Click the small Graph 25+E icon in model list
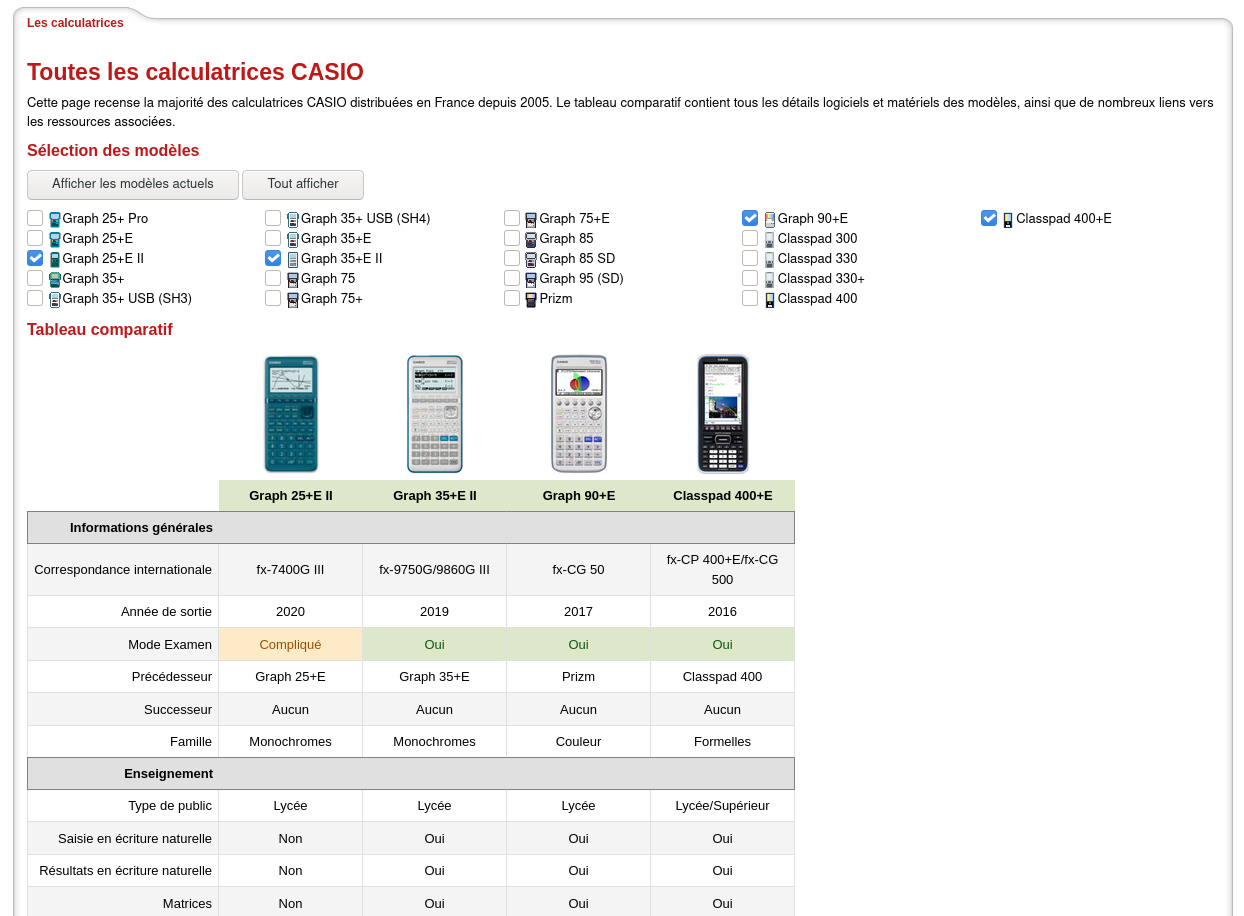 (55, 239)
